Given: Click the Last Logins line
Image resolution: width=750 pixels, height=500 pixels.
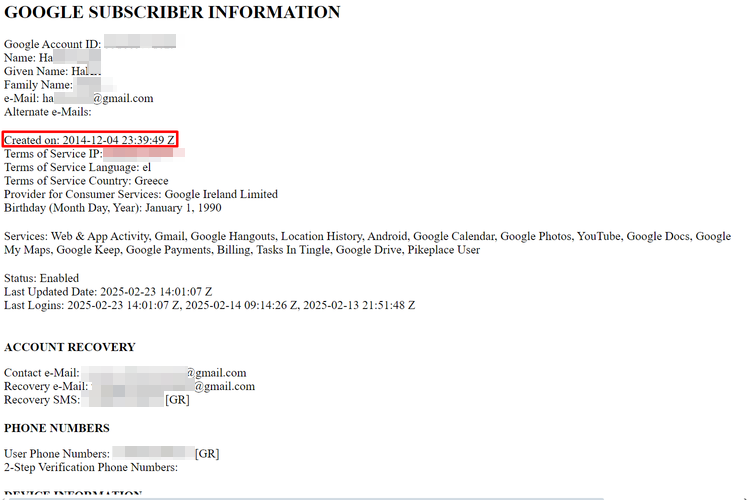Looking at the screenshot, I should point(210,305).
